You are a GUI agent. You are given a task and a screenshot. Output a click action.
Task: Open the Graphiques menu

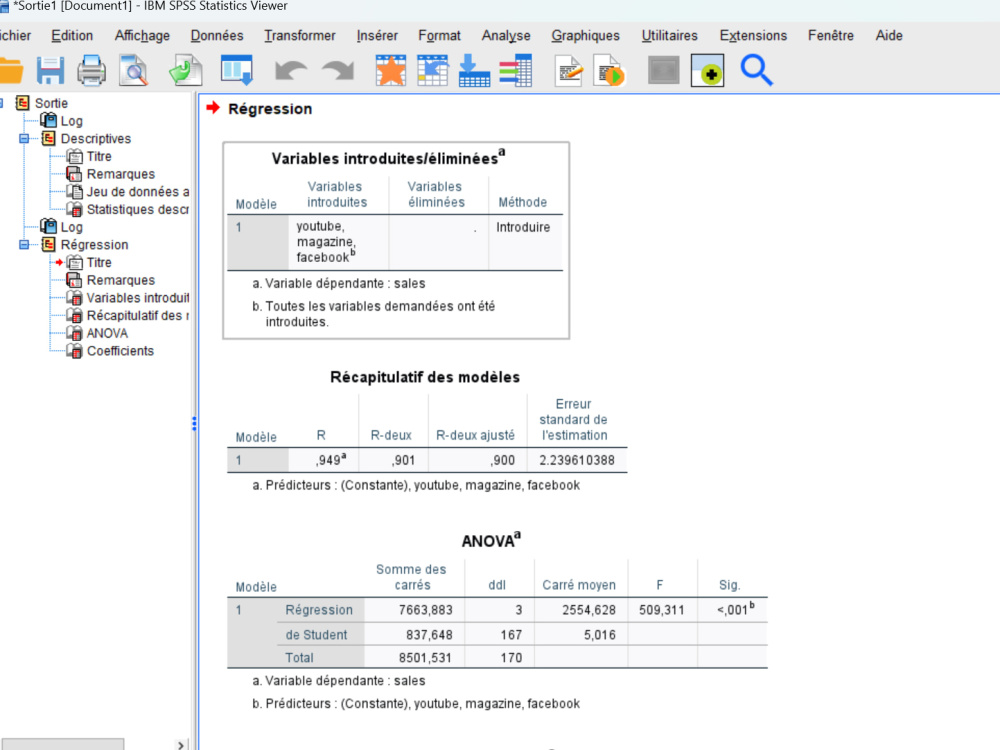pyautogui.click(x=585, y=36)
